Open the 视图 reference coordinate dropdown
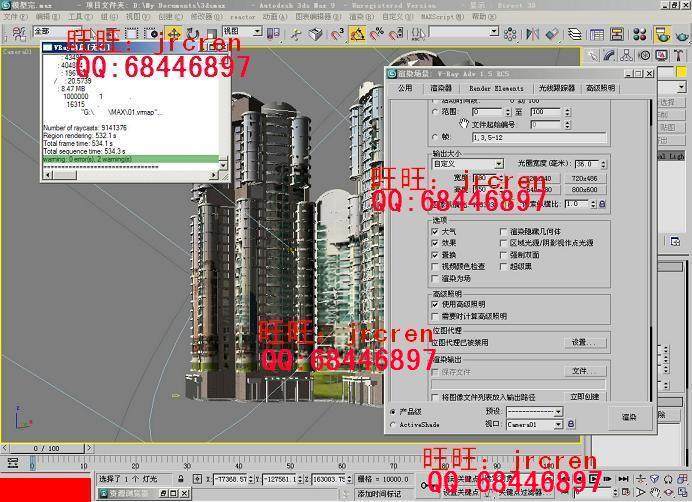 [242, 31]
